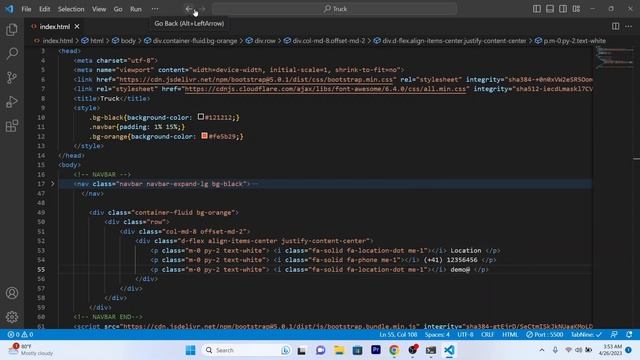Open editor More Actions ellipsis
This screenshot has height=360, width=640.
[628, 26]
